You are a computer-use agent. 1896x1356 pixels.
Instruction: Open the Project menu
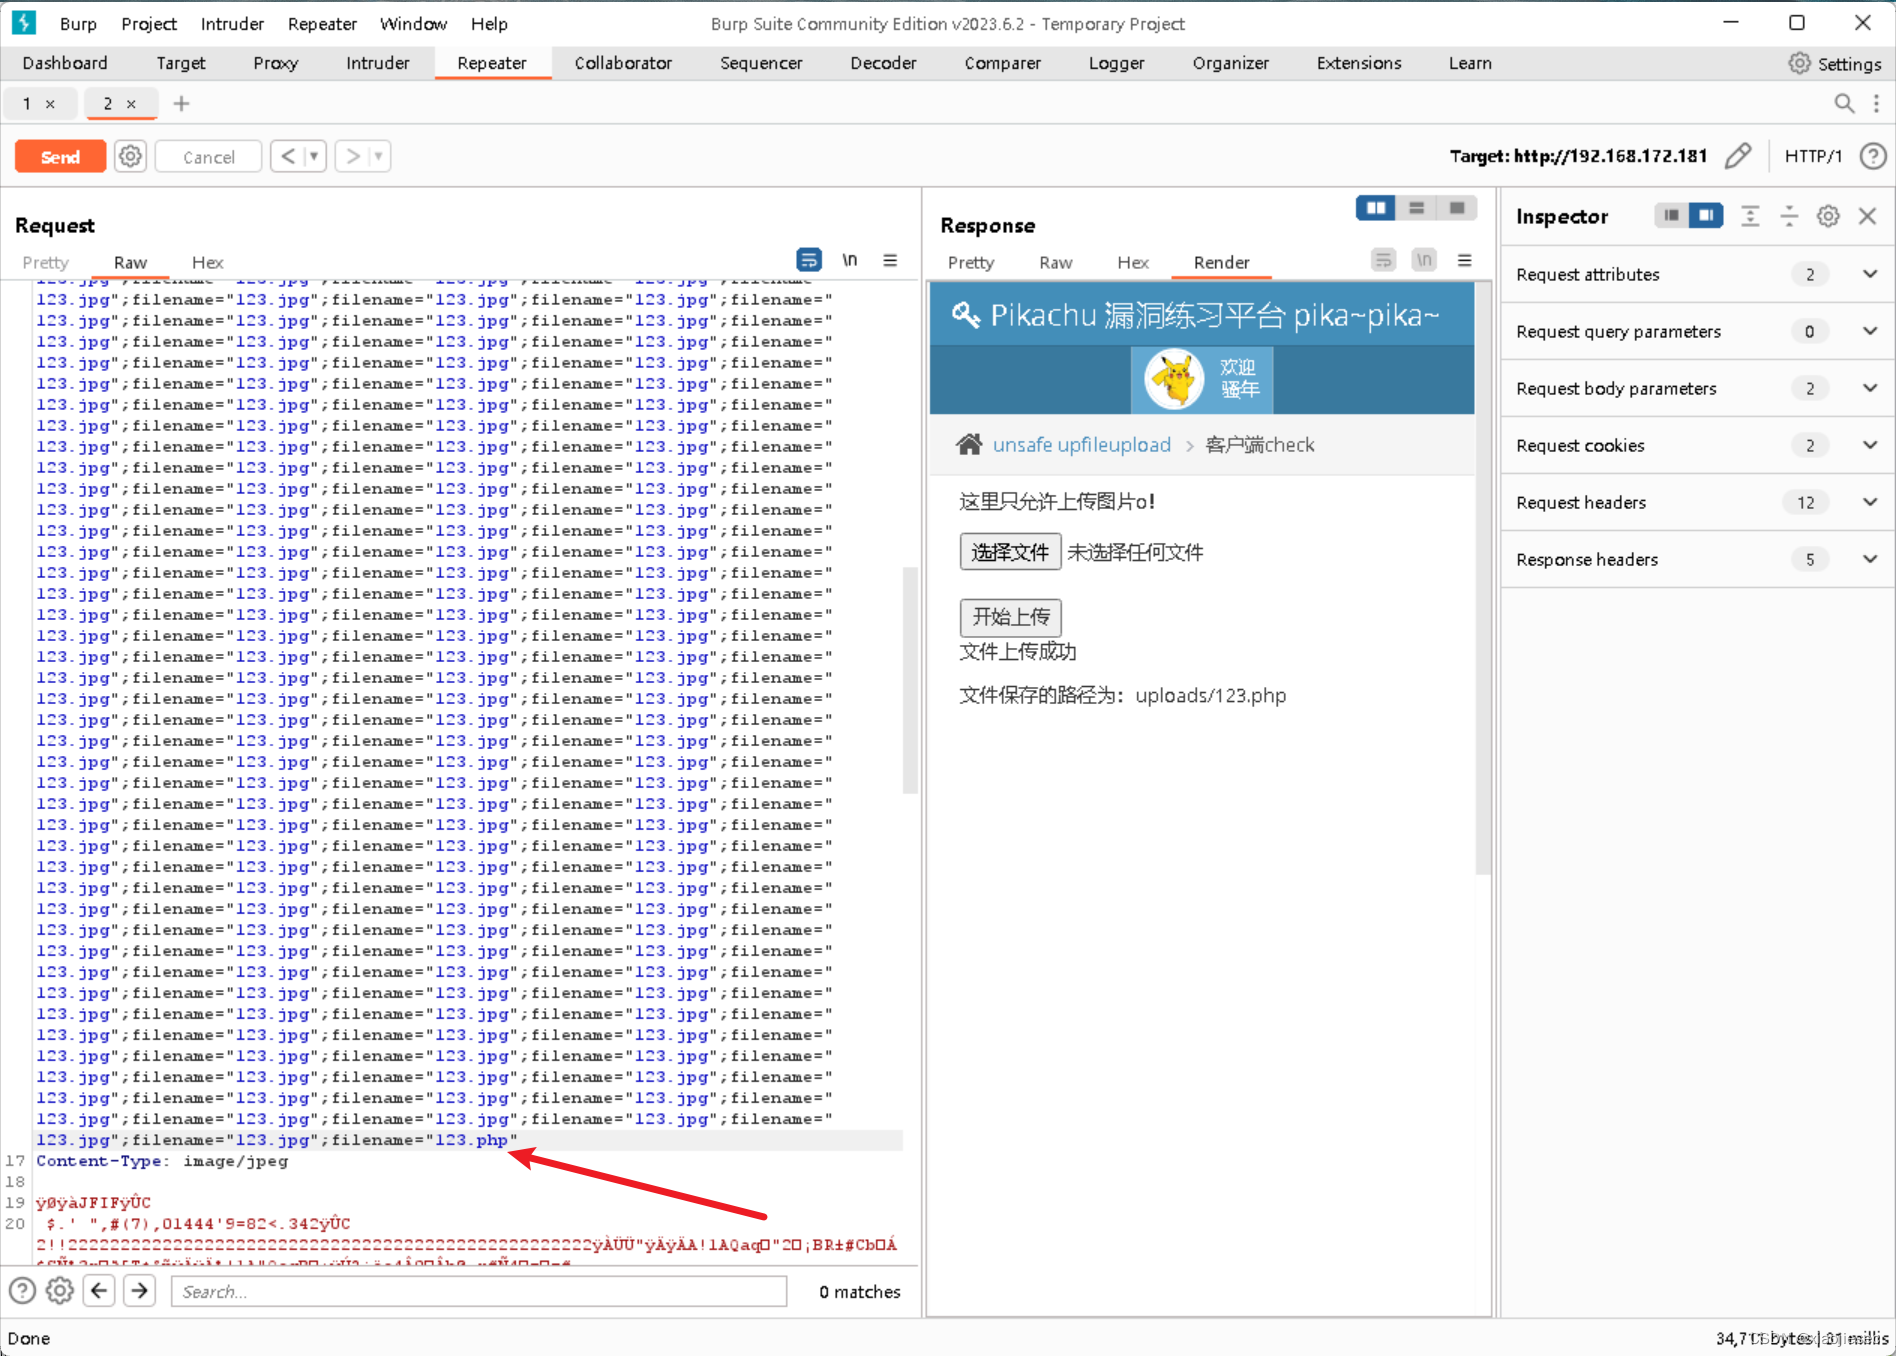(149, 23)
